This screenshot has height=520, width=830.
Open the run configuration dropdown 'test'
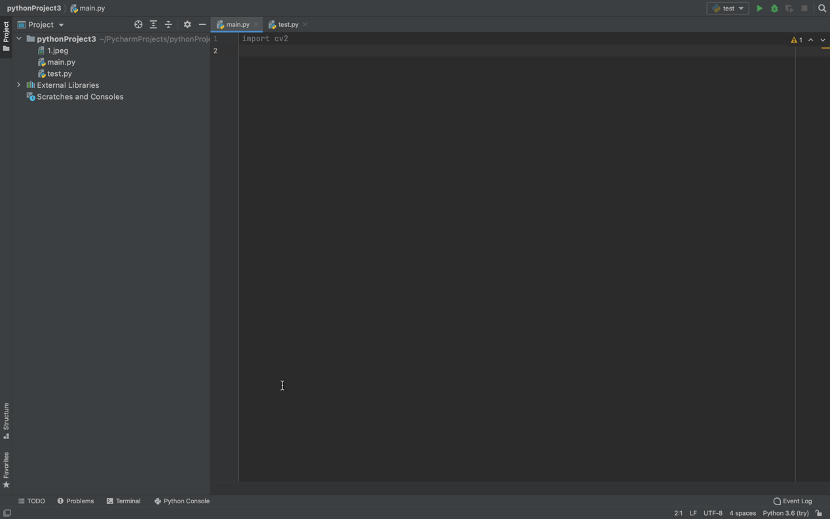pos(728,8)
